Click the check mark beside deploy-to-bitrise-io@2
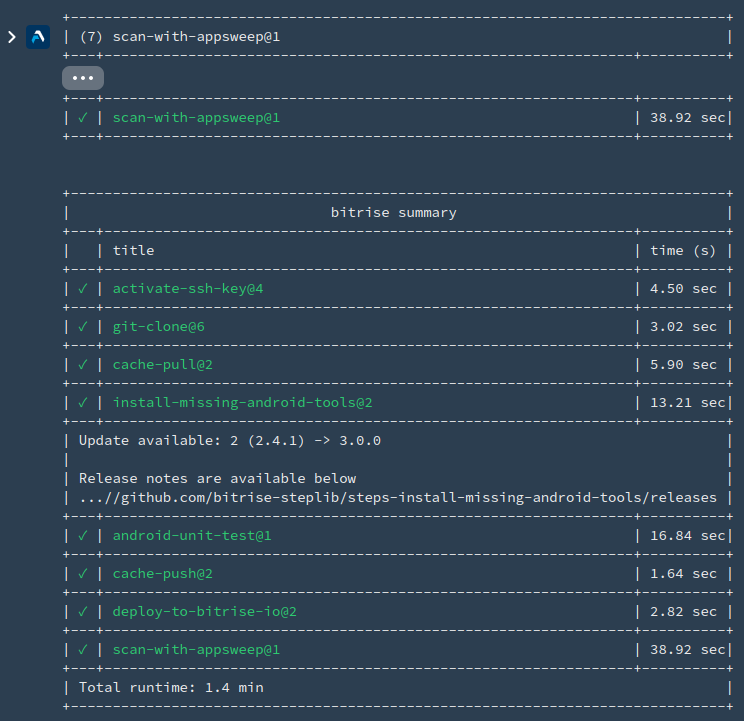744x721 pixels. (x=83, y=611)
